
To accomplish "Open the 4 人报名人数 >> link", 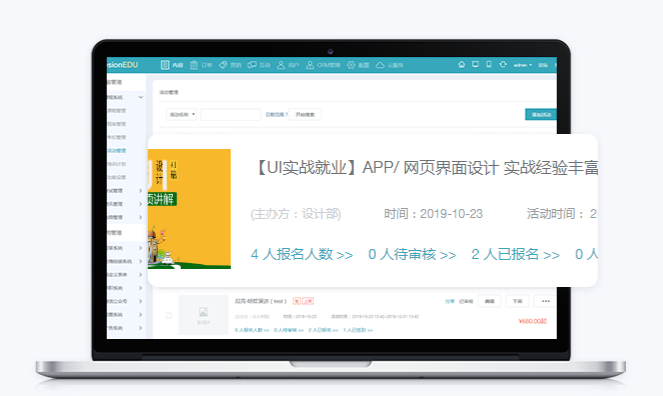I will tap(301, 254).
